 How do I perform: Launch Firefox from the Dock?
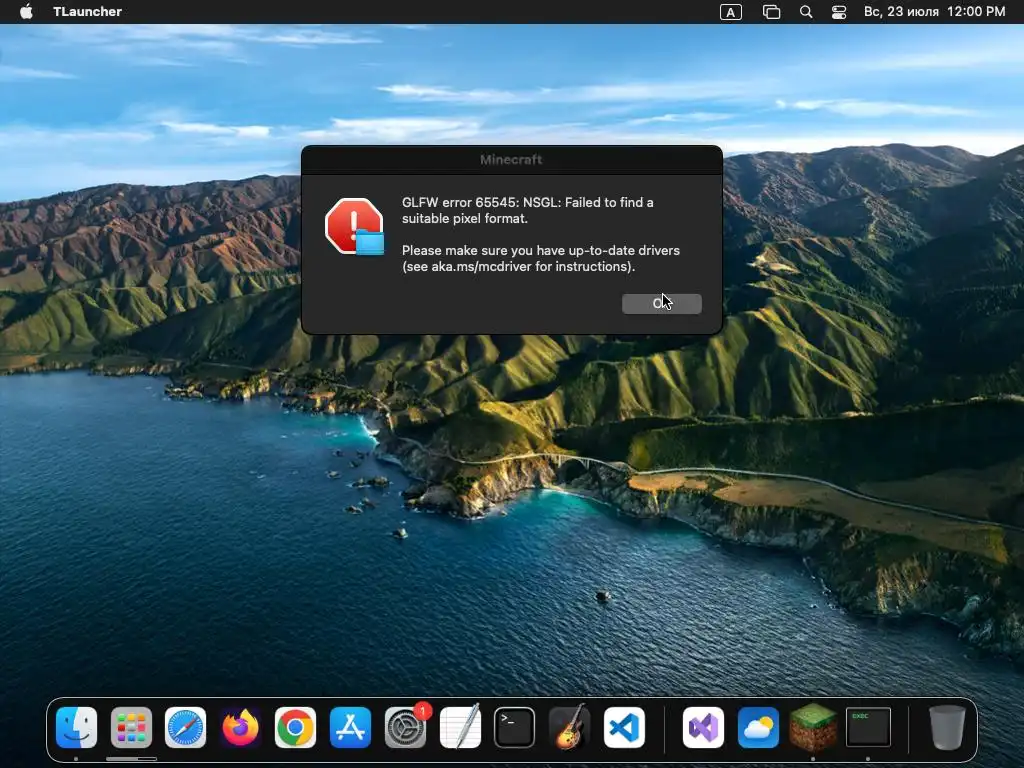click(240, 727)
